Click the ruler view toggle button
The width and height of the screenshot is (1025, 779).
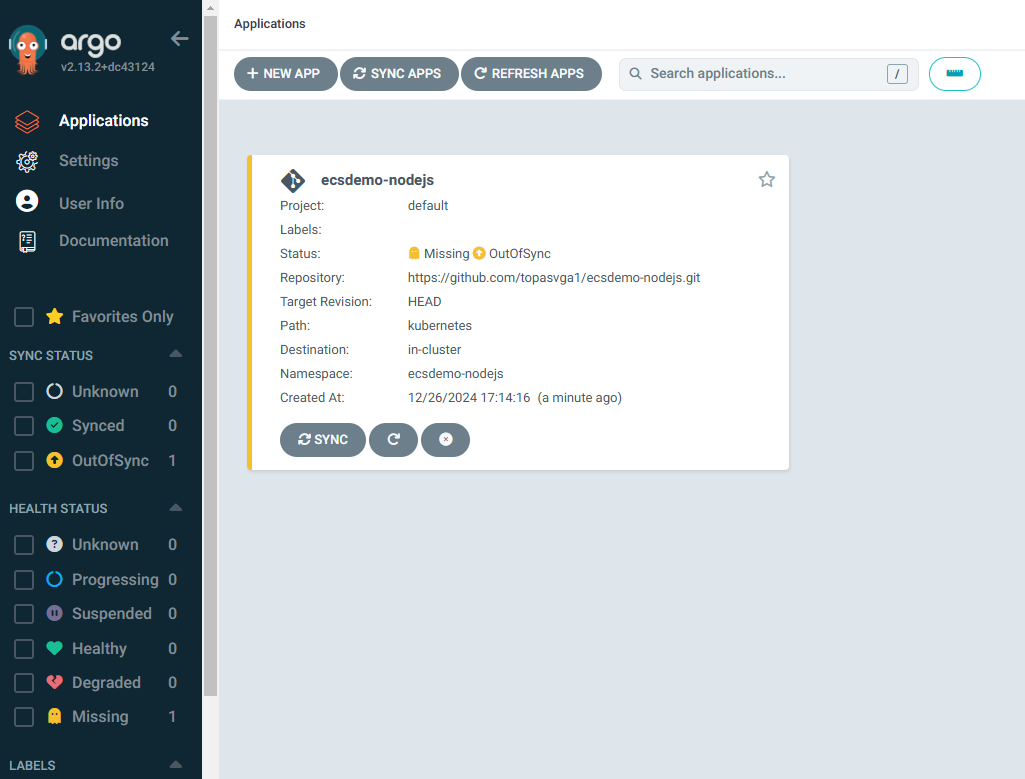coord(954,74)
